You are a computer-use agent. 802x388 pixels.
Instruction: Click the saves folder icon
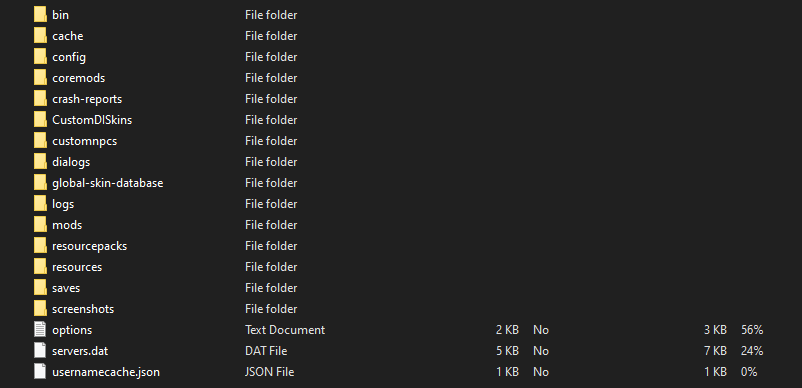coord(40,287)
